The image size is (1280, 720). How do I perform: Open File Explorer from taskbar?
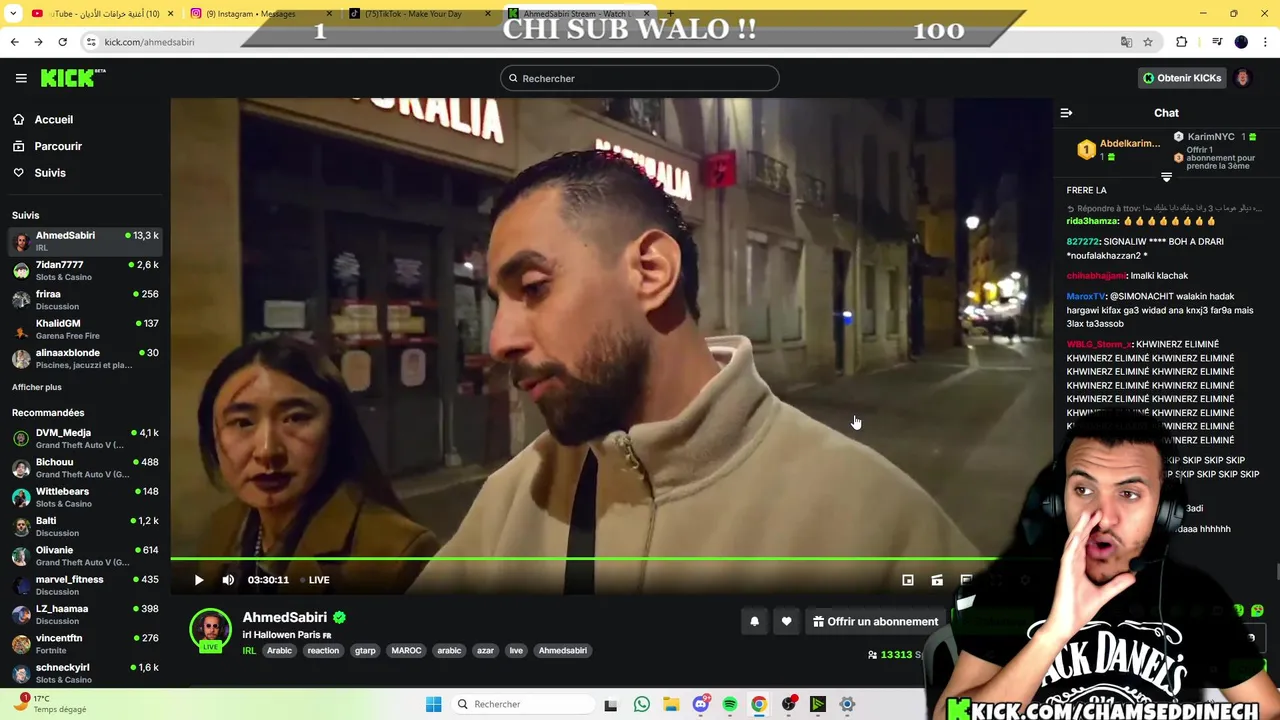point(671,704)
